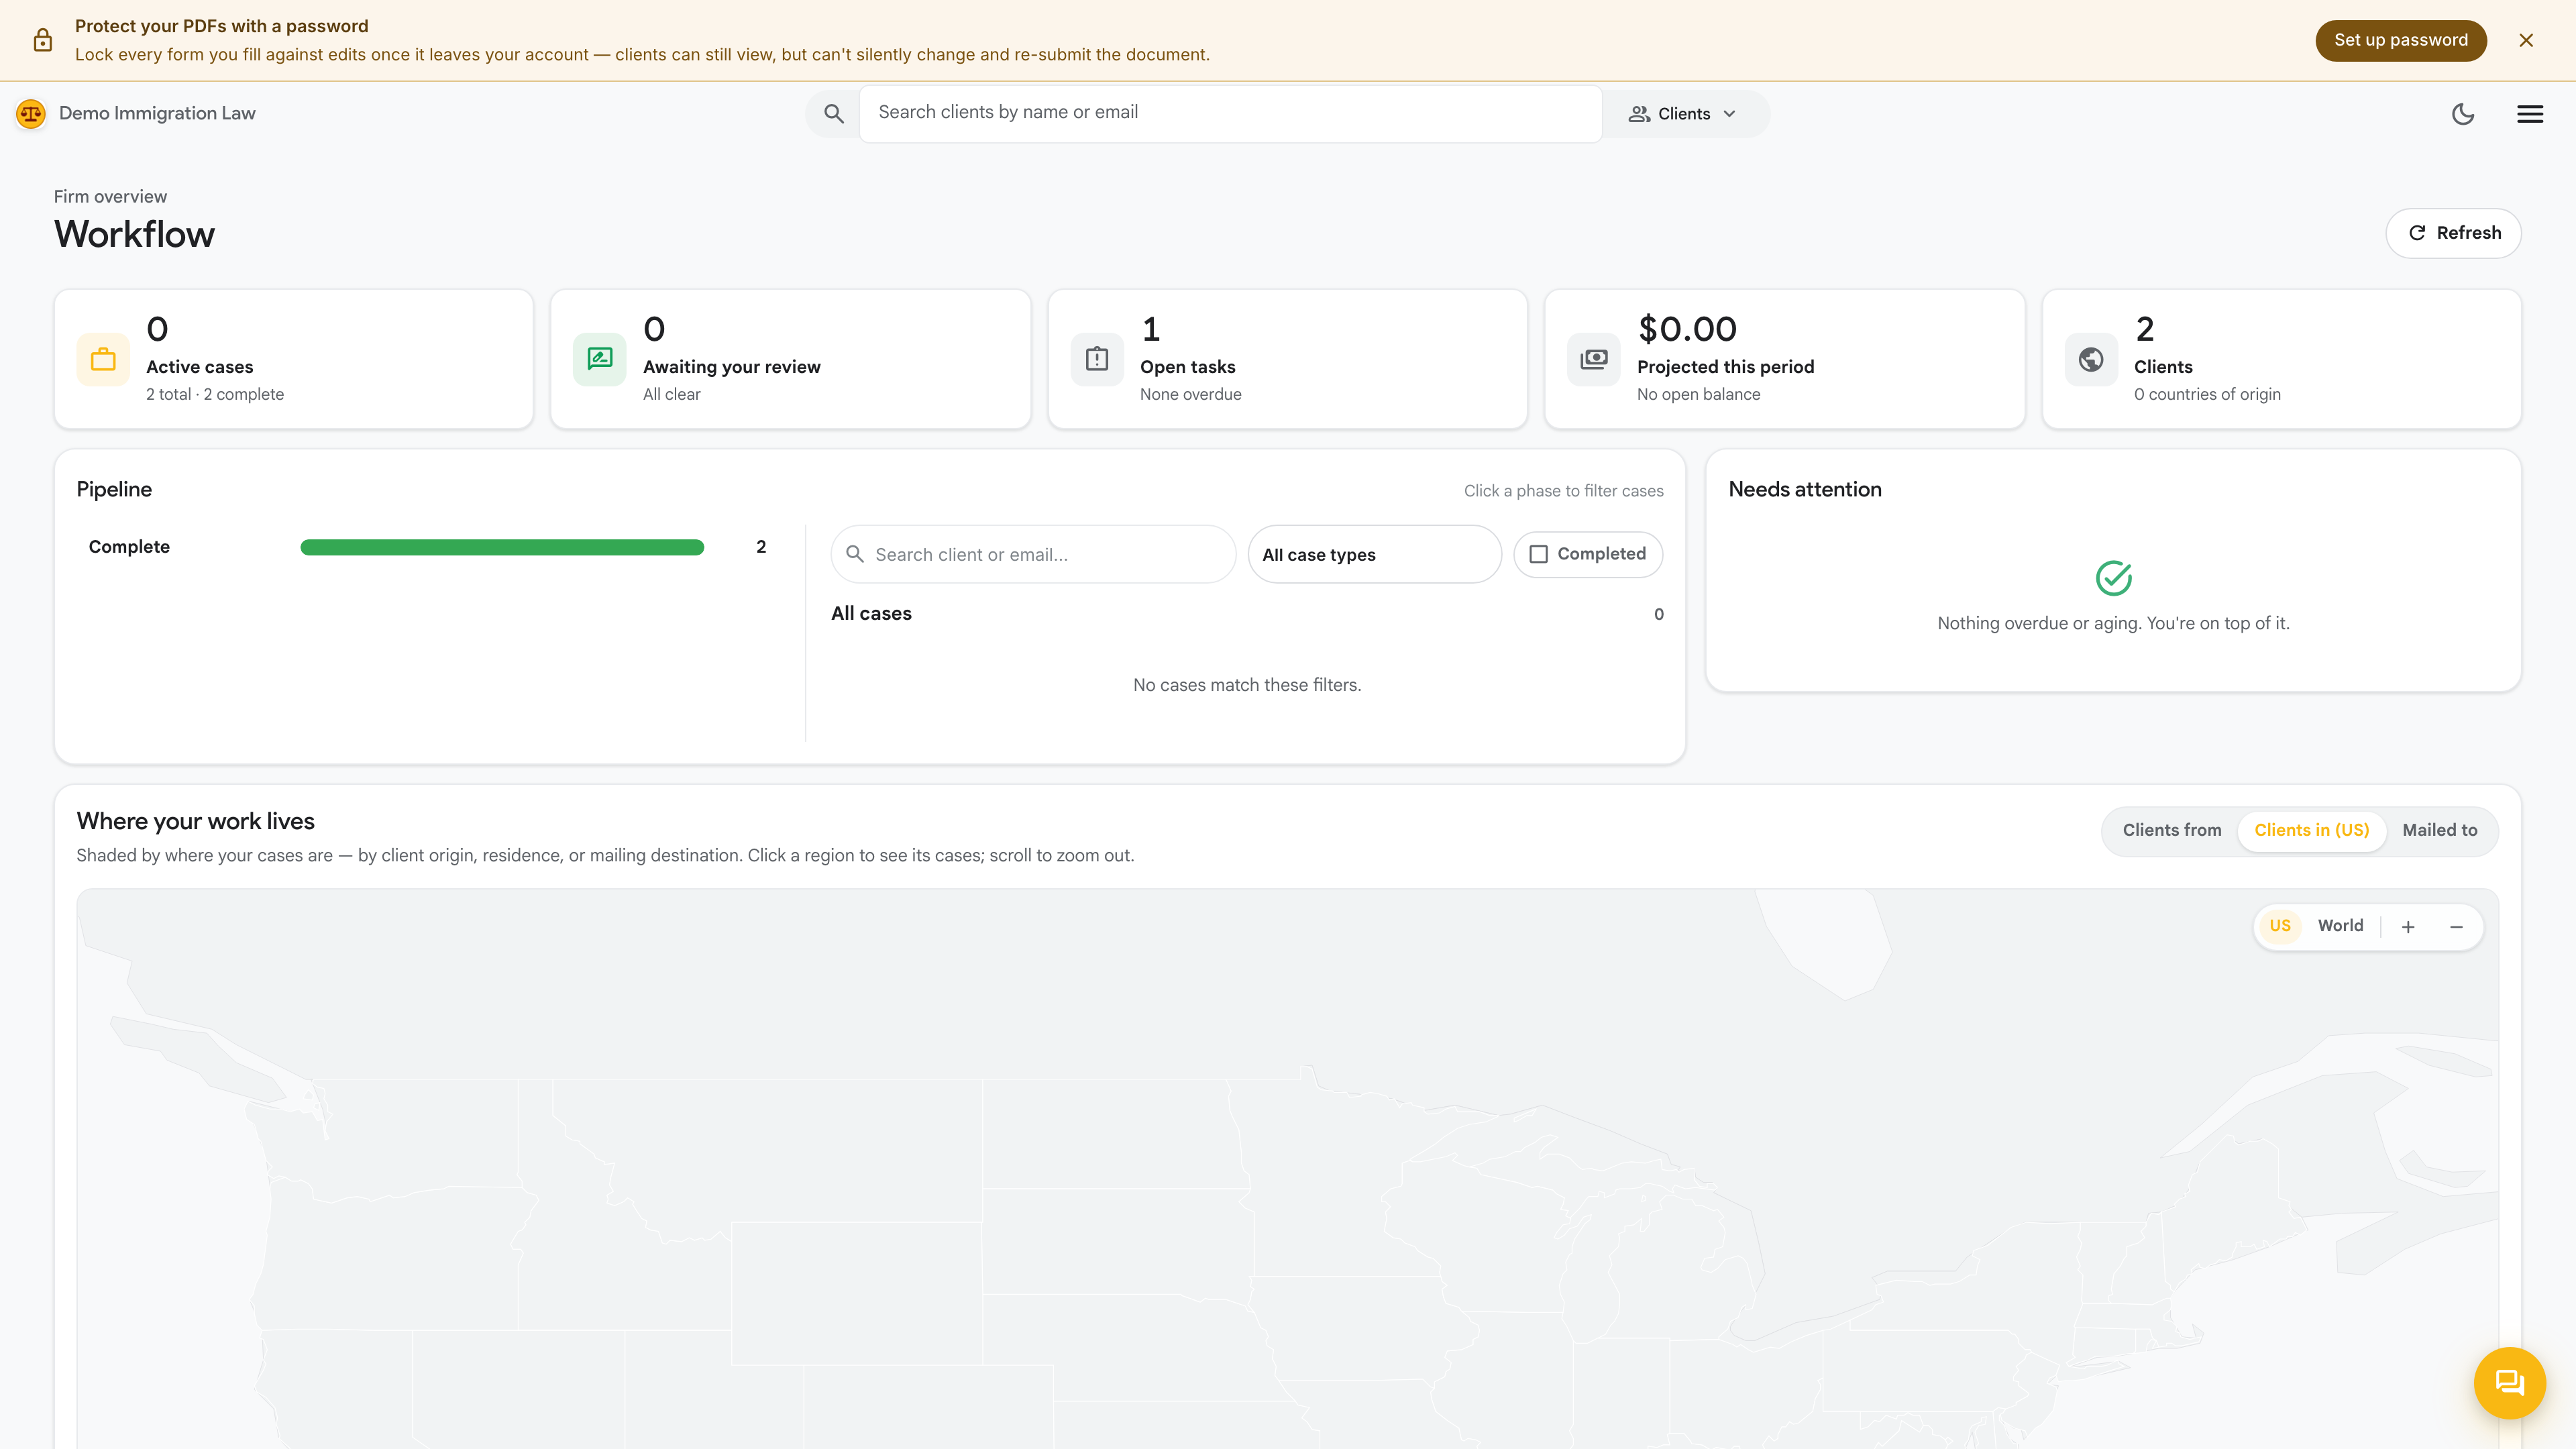Zoom out the map with minus
The width and height of the screenshot is (2576, 1449).
tap(2456, 927)
